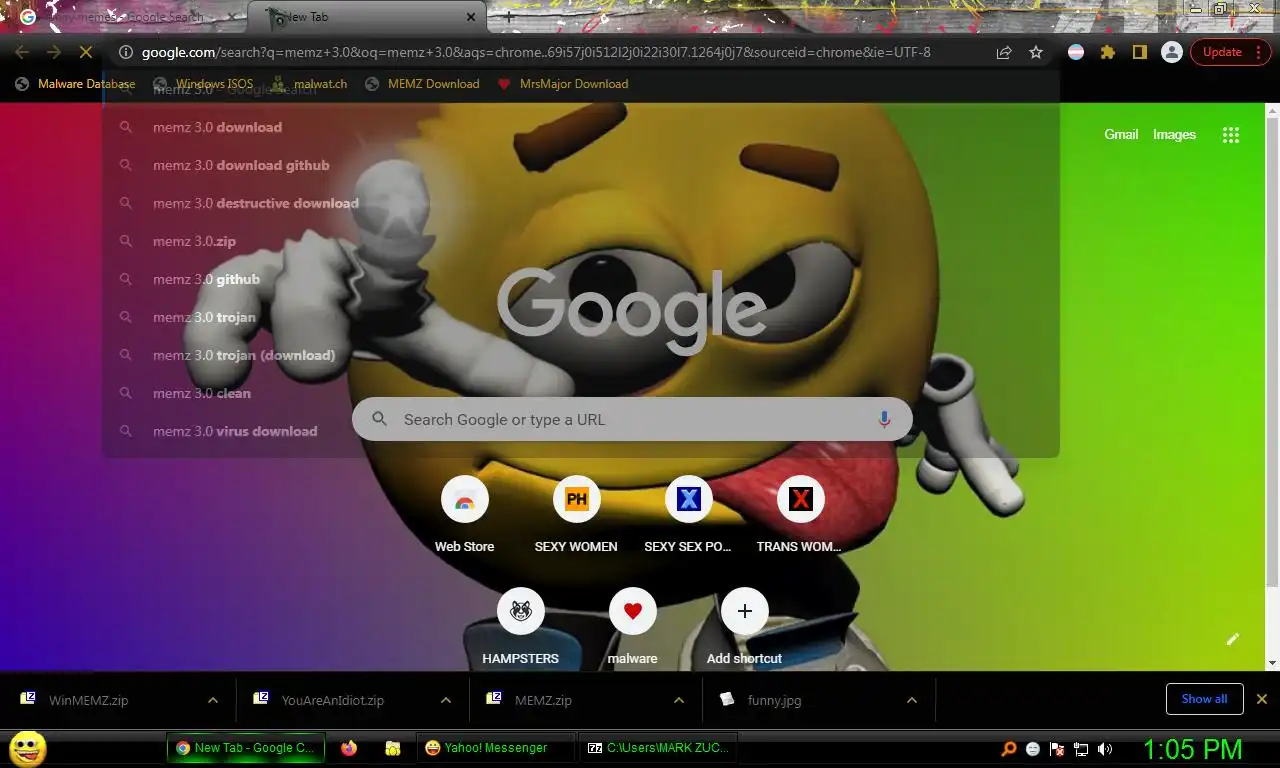The image size is (1280, 768).
Task: Open the SEXY WOMEN shortcut tile
Action: [x=576, y=515]
